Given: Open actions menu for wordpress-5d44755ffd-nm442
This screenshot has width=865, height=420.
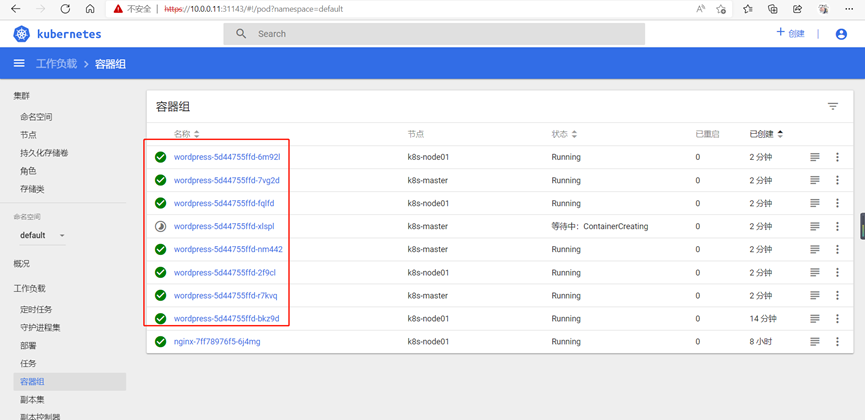Looking at the screenshot, I should [837, 249].
